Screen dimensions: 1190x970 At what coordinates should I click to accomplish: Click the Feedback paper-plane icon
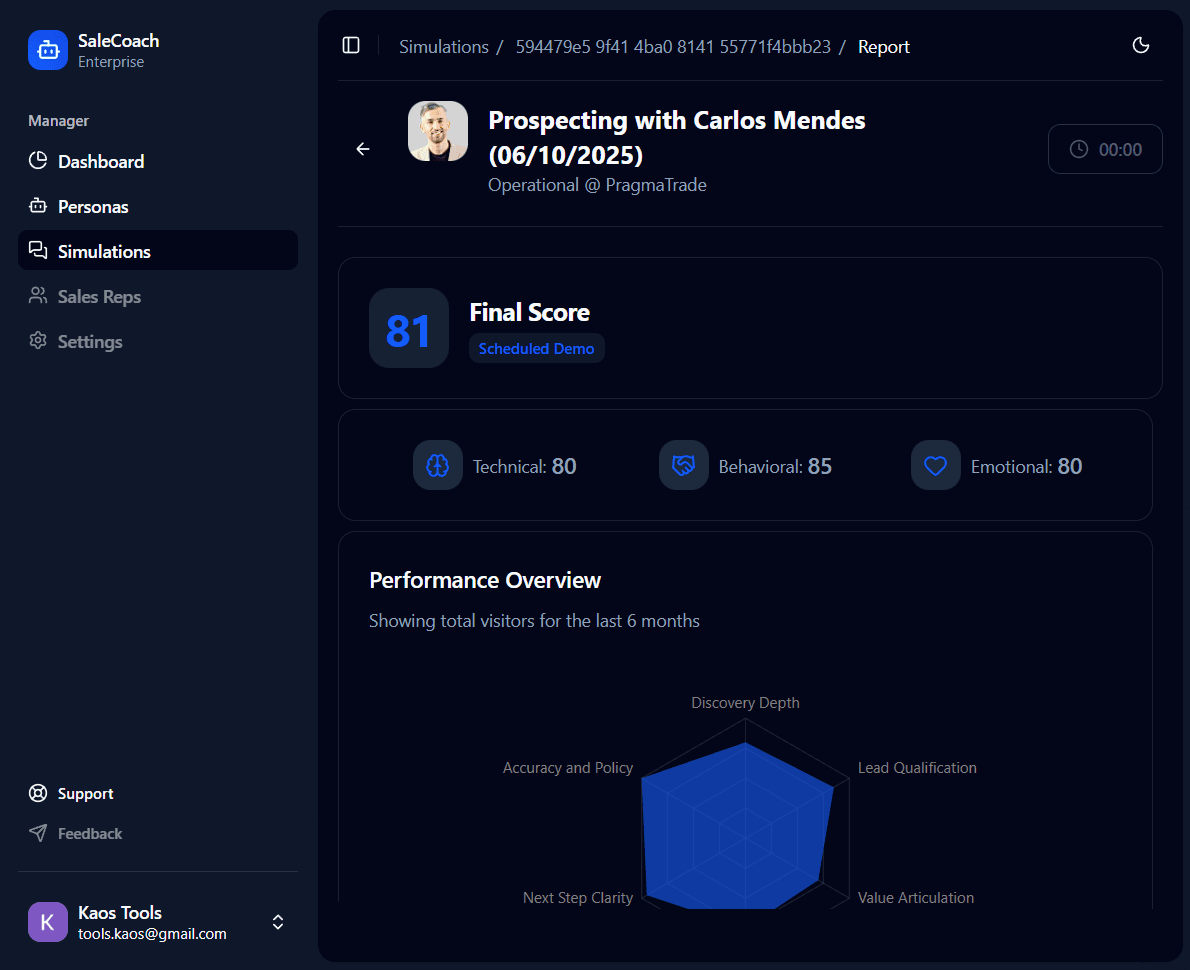tap(38, 833)
